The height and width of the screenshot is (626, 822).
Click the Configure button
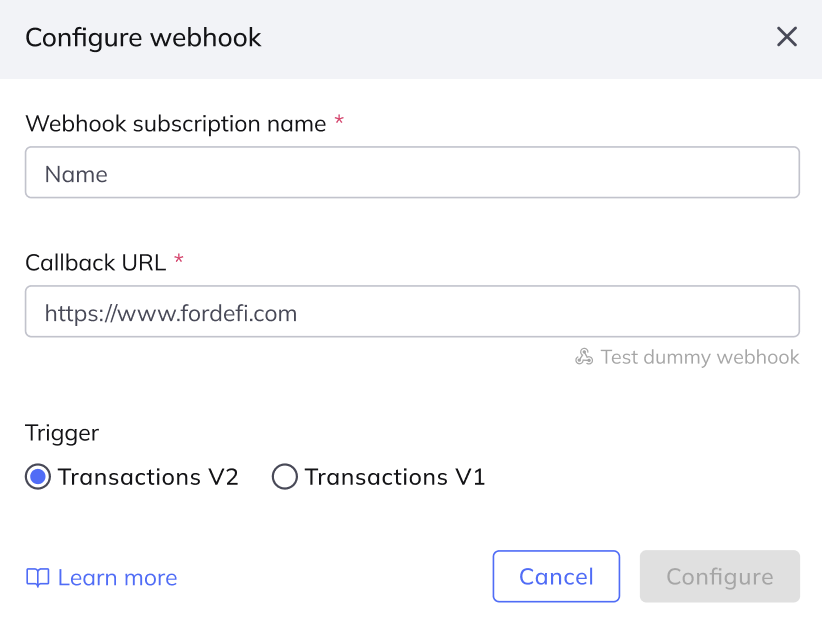point(720,576)
